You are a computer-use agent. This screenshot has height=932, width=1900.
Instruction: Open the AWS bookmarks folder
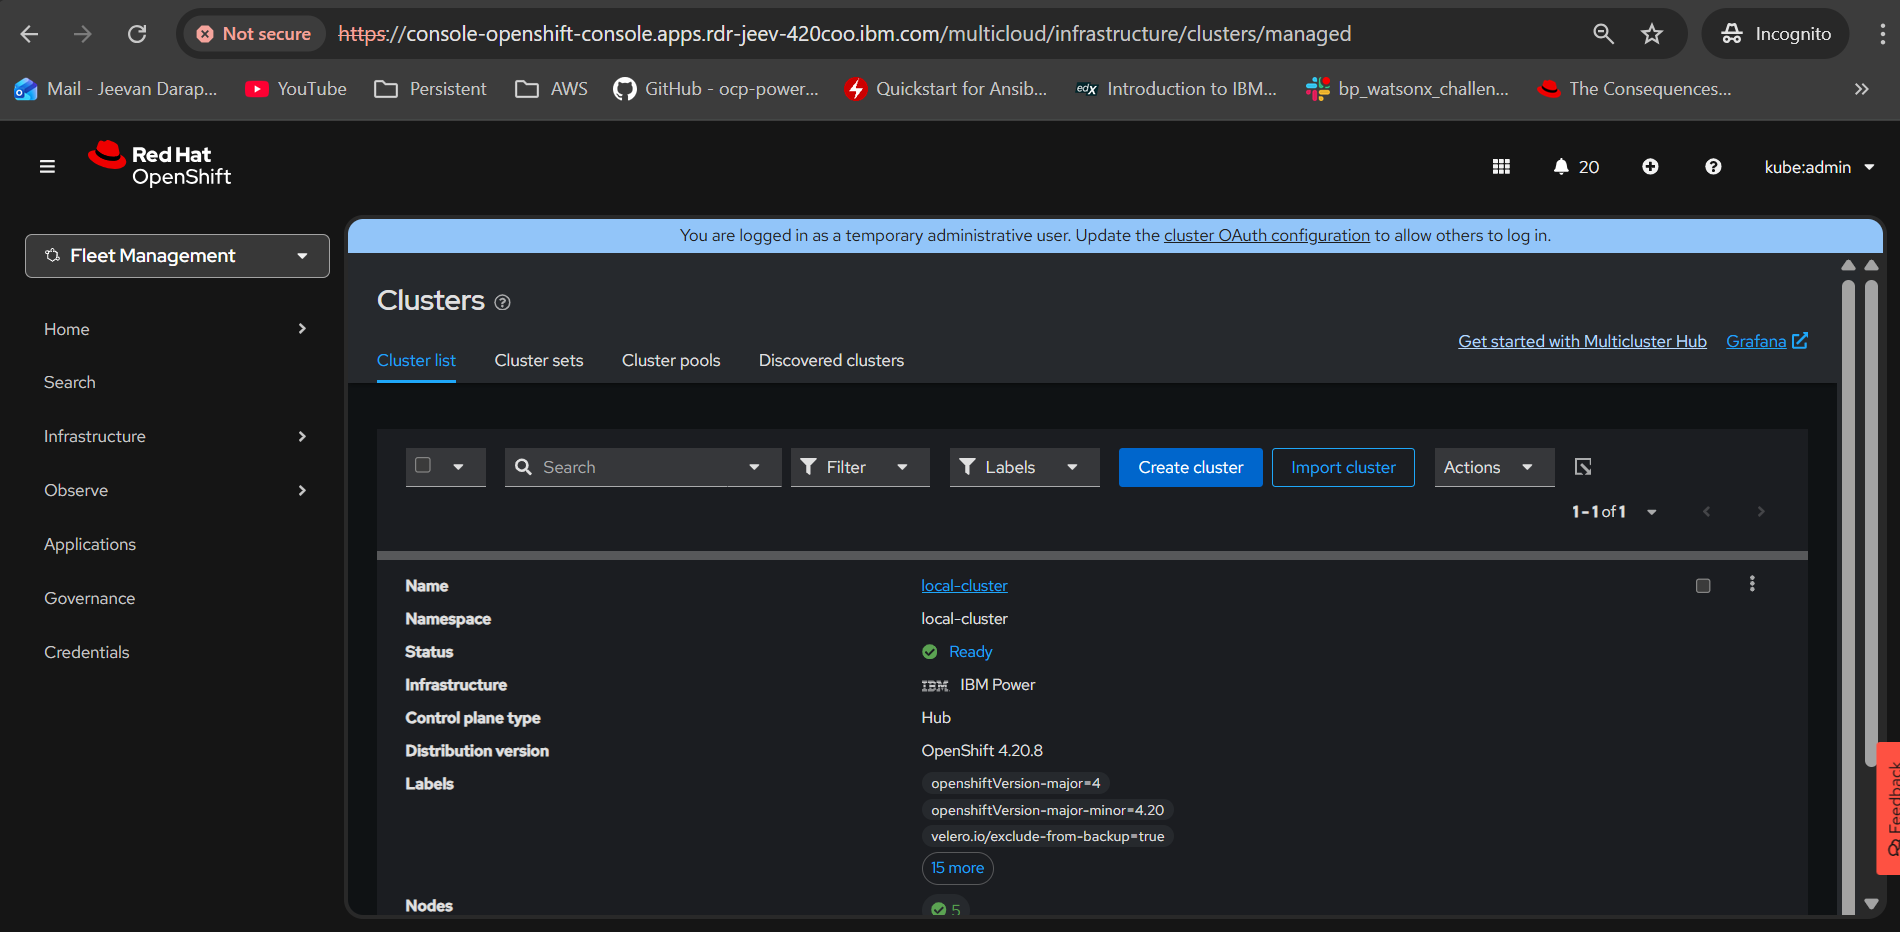point(551,89)
